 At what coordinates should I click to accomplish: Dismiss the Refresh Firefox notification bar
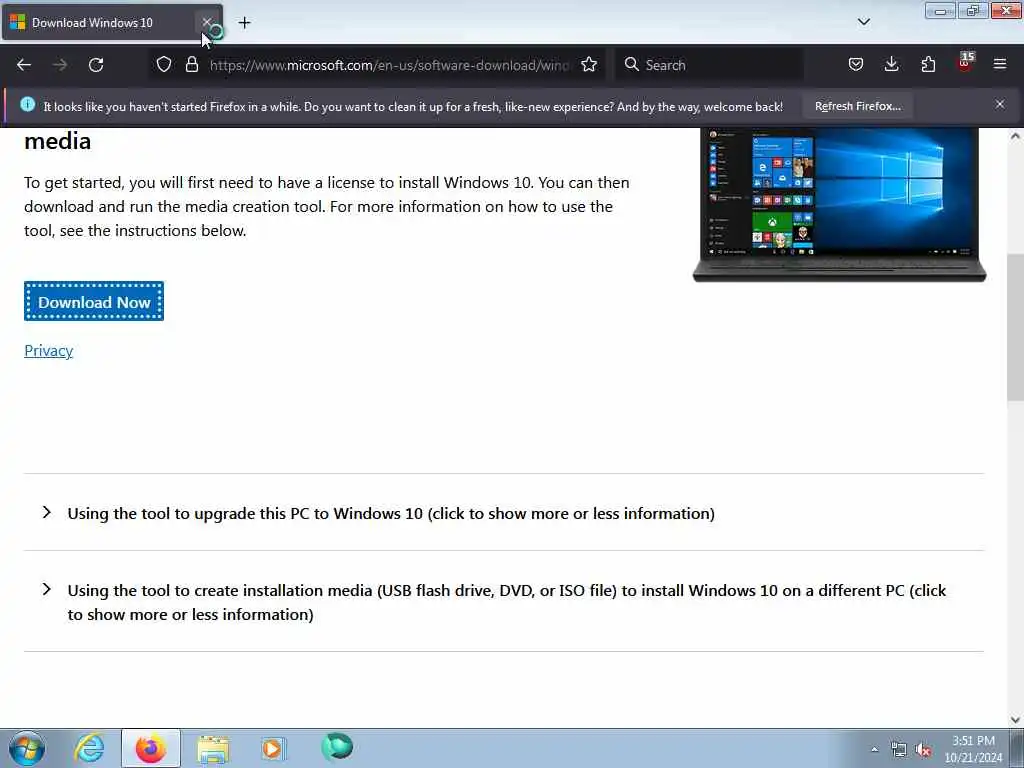click(x=1000, y=104)
